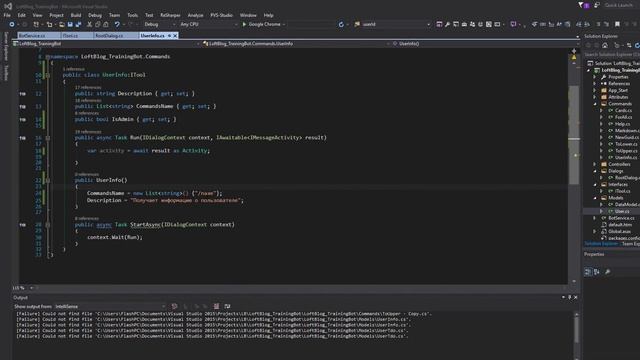640x360 pixels.
Task: Click Alphabetical sort icon in Properties panel
Action: (x=597, y=272)
